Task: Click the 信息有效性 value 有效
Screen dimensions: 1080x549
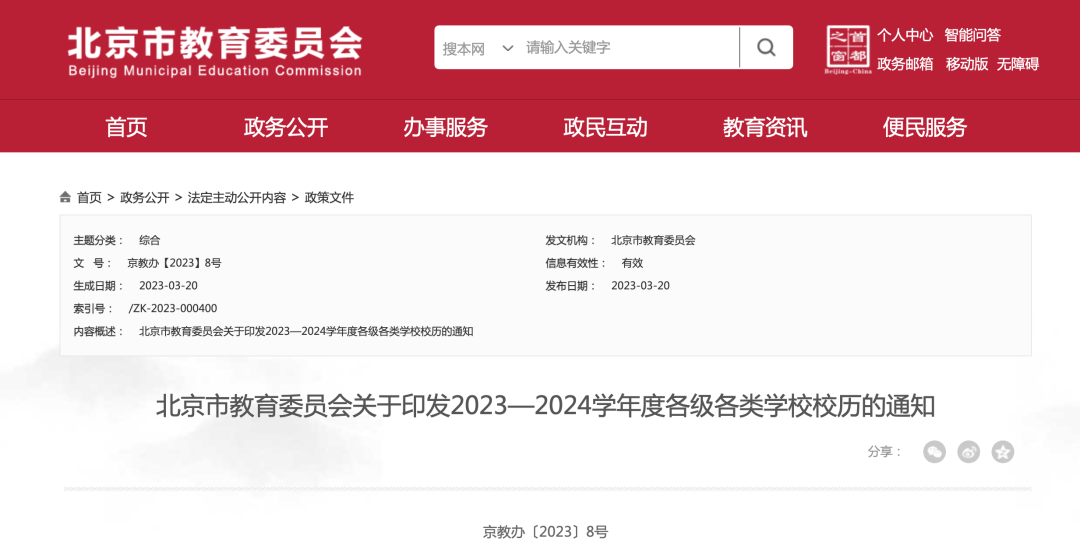Action: (632, 263)
